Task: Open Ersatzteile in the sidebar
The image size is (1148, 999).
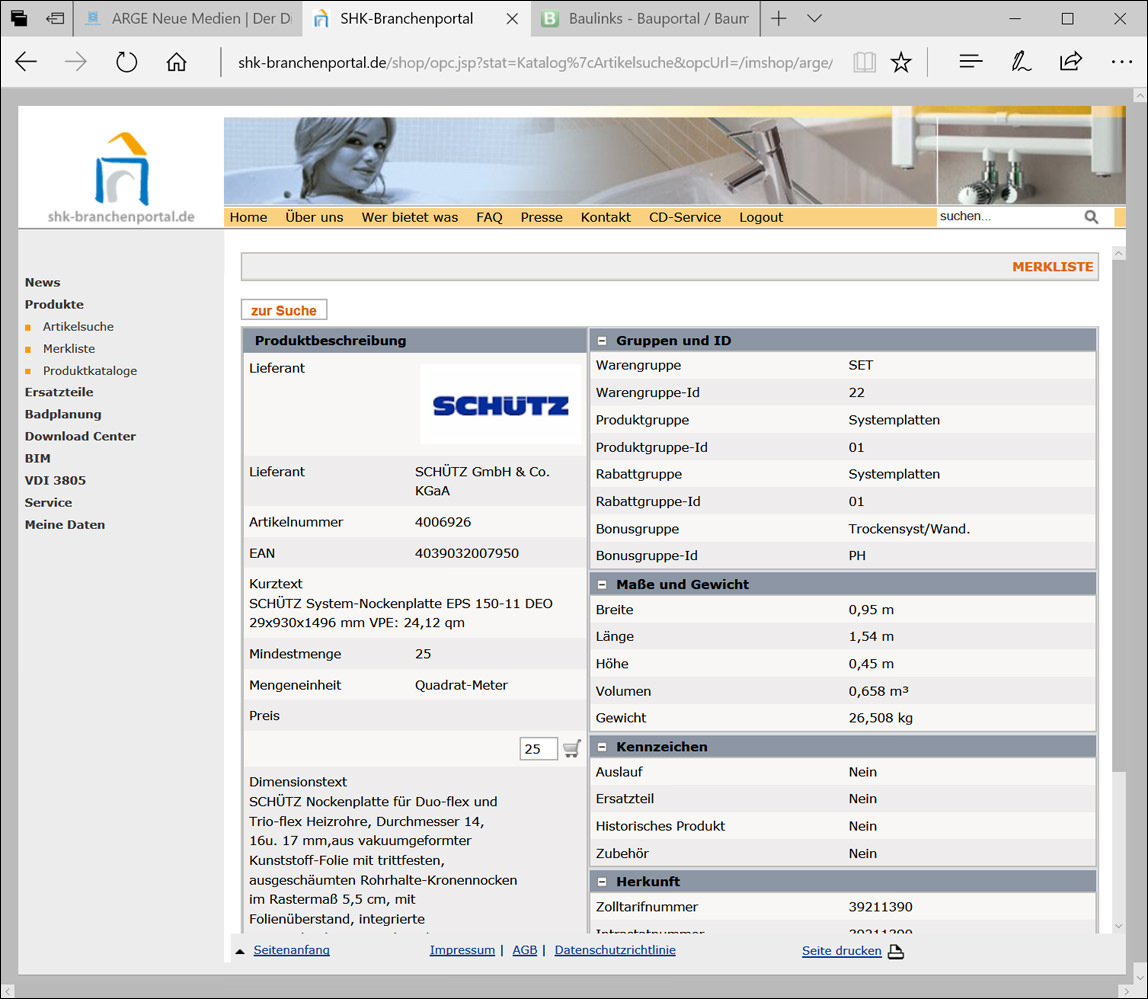Action: tap(59, 393)
